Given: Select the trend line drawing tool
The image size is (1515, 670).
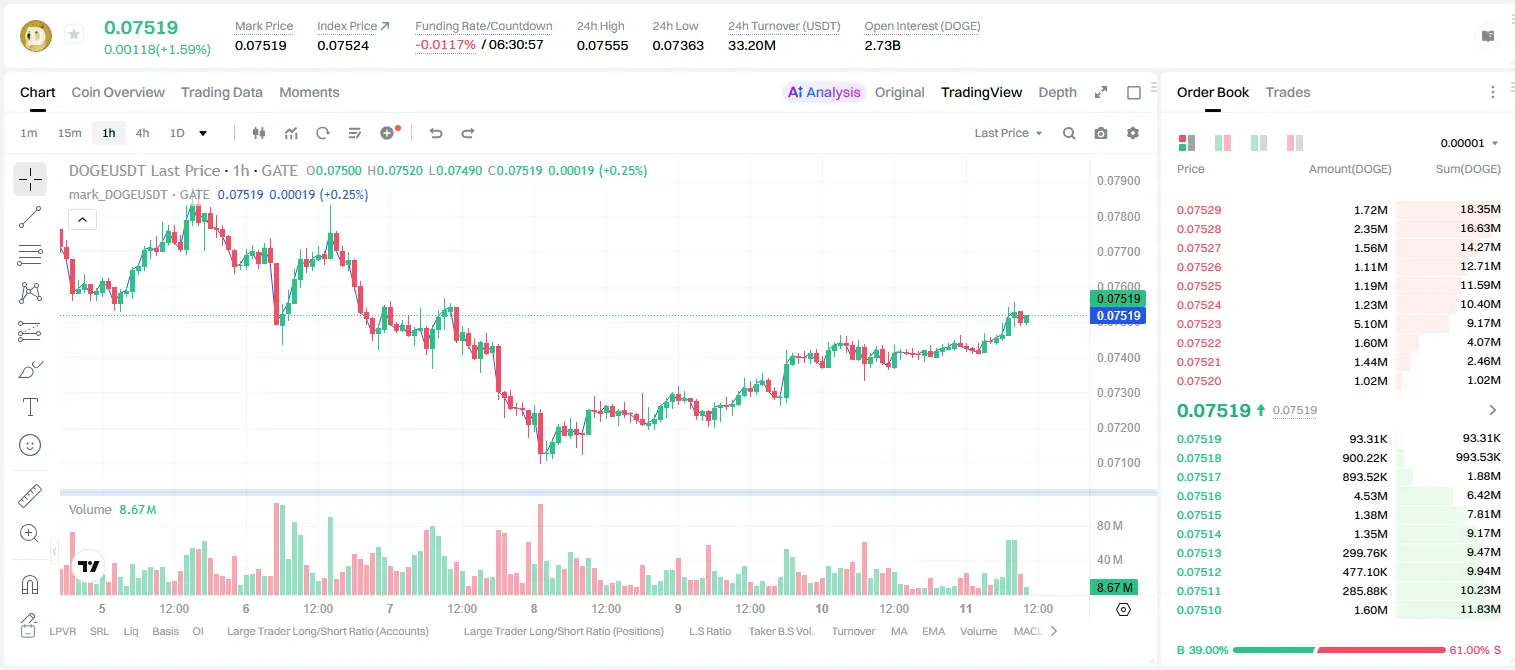Looking at the screenshot, I should click(x=30, y=217).
